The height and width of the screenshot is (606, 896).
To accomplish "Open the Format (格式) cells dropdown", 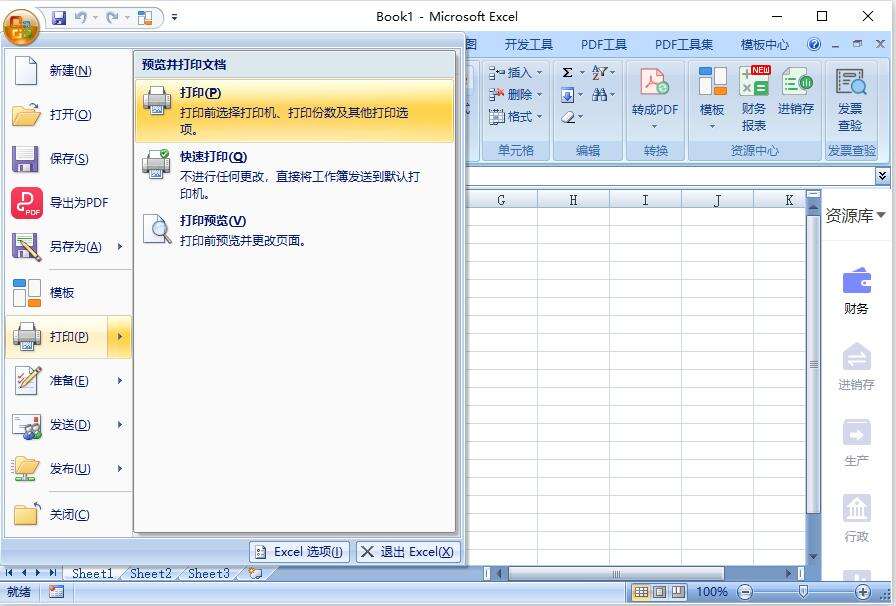I will [x=515, y=117].
